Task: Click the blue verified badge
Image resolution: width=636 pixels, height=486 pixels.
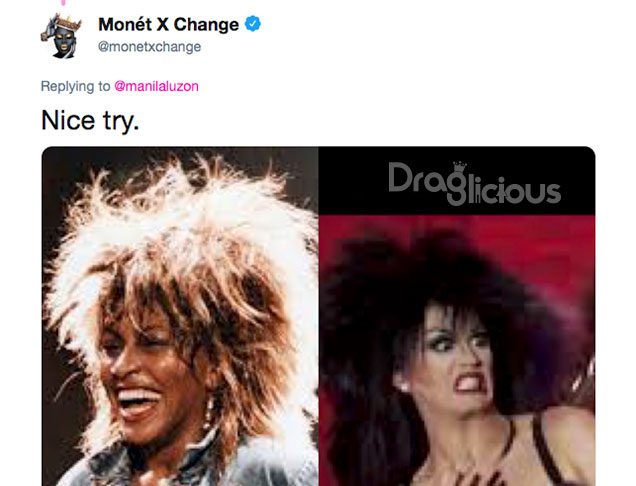Action: point(252,24)
